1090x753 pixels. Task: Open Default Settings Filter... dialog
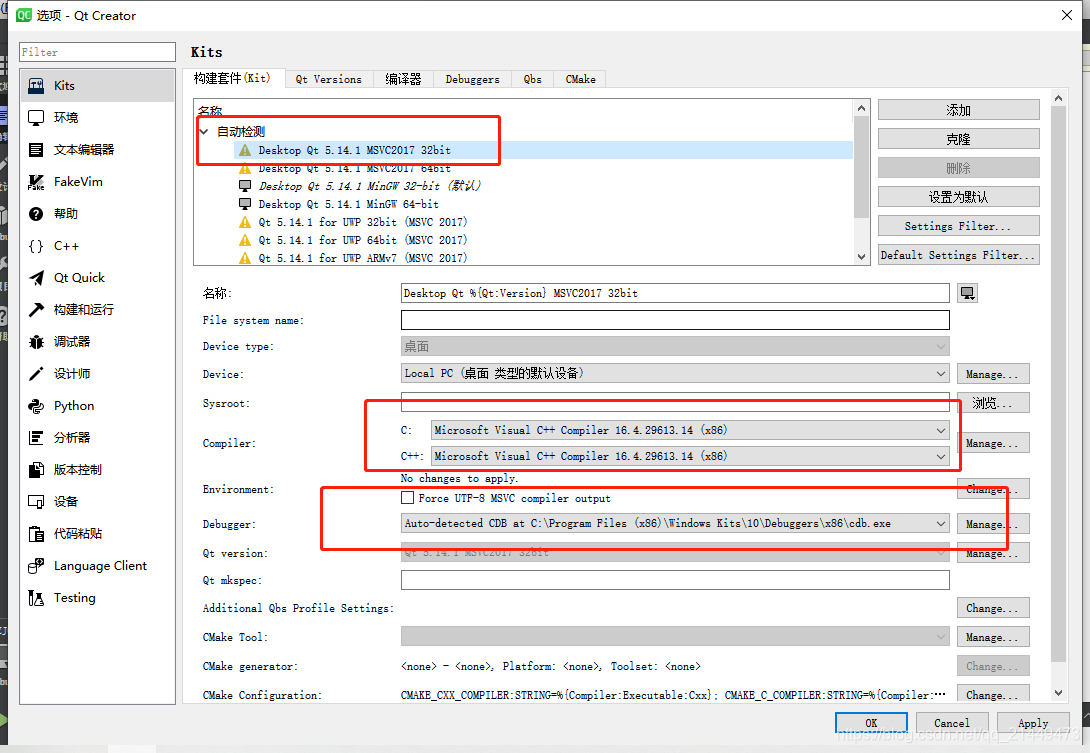click(x=959, y=255)
